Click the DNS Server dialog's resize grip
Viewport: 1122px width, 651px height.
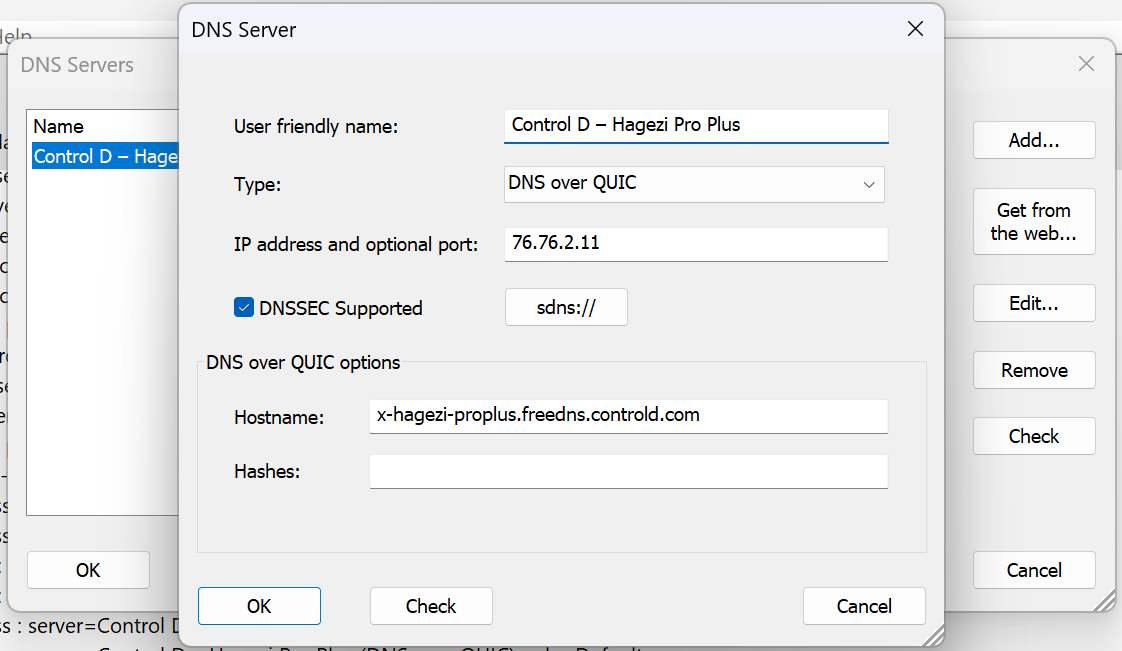click(933, 635)
